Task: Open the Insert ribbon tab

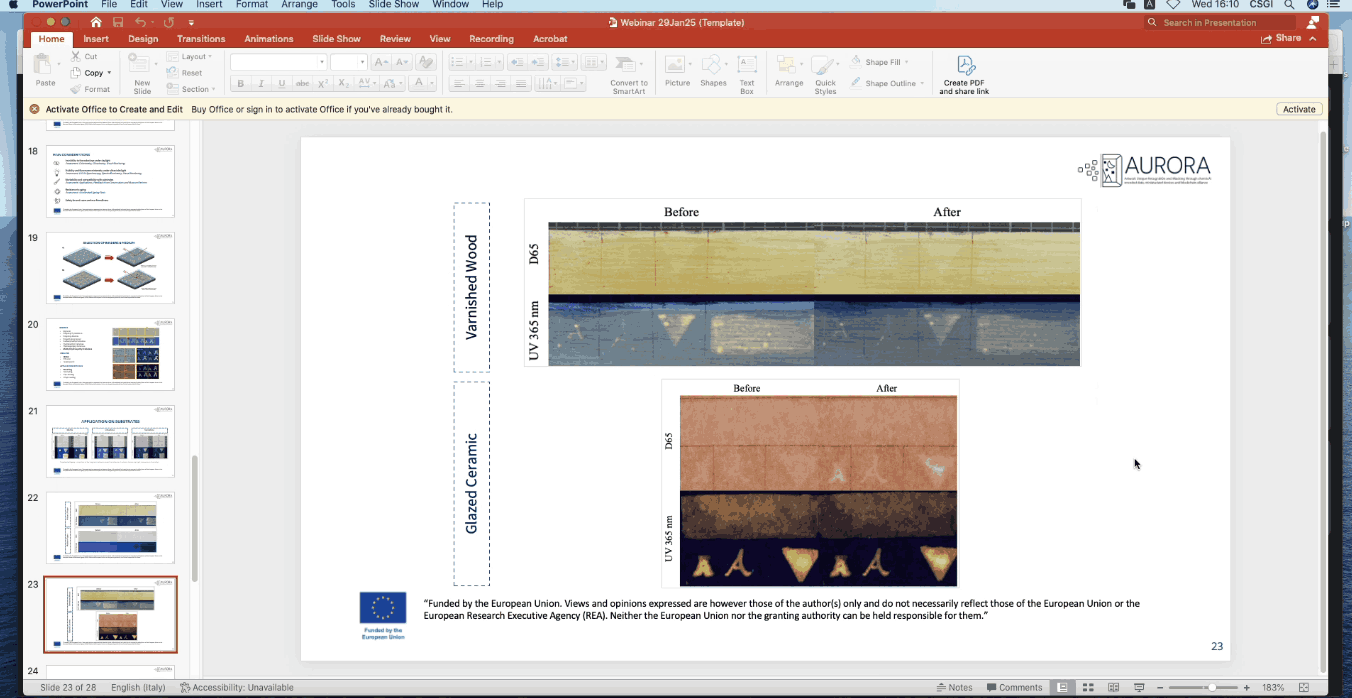Action: (96, 39)
